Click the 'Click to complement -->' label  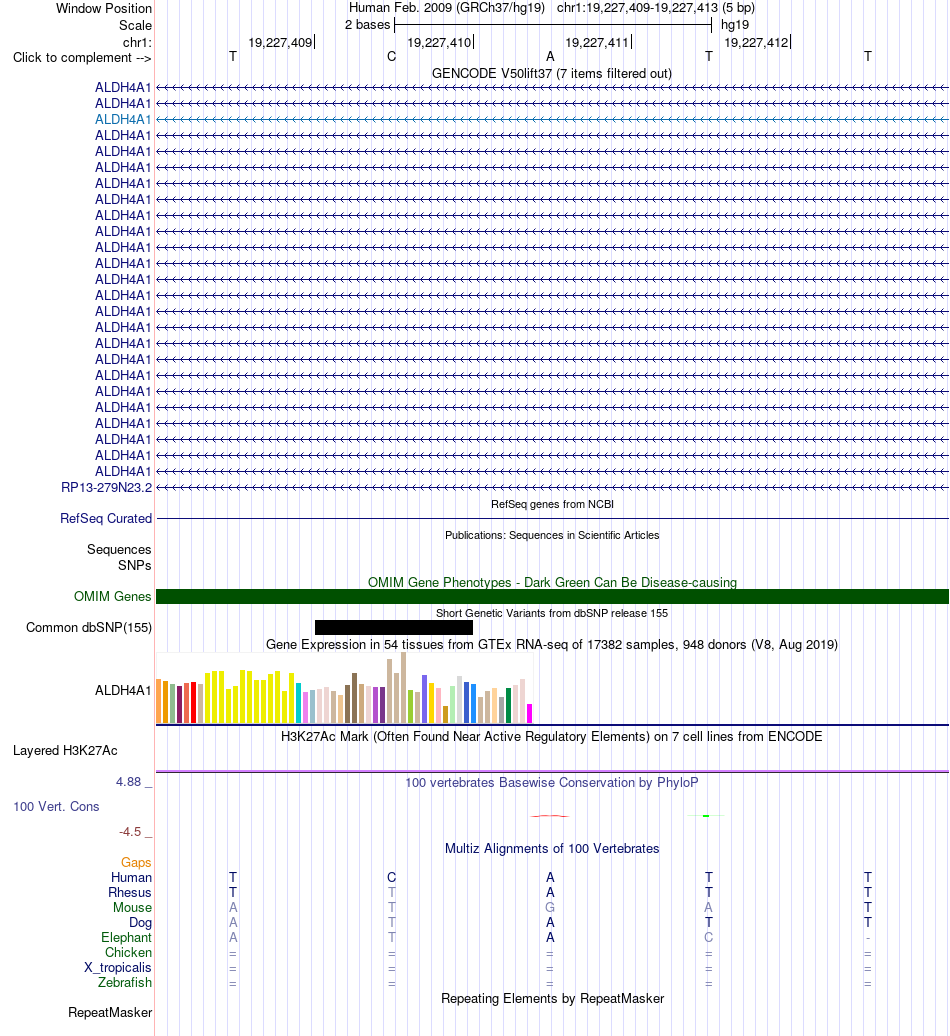tap(82, 57)
